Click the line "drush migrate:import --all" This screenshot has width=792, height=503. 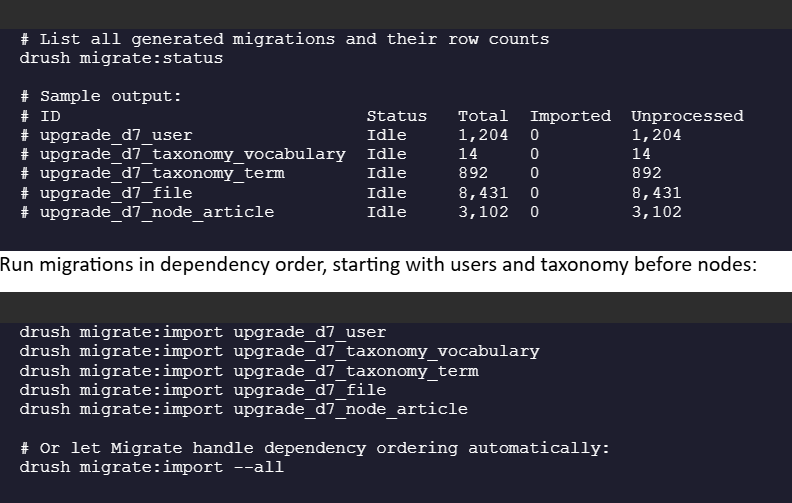tap(152, 467)
